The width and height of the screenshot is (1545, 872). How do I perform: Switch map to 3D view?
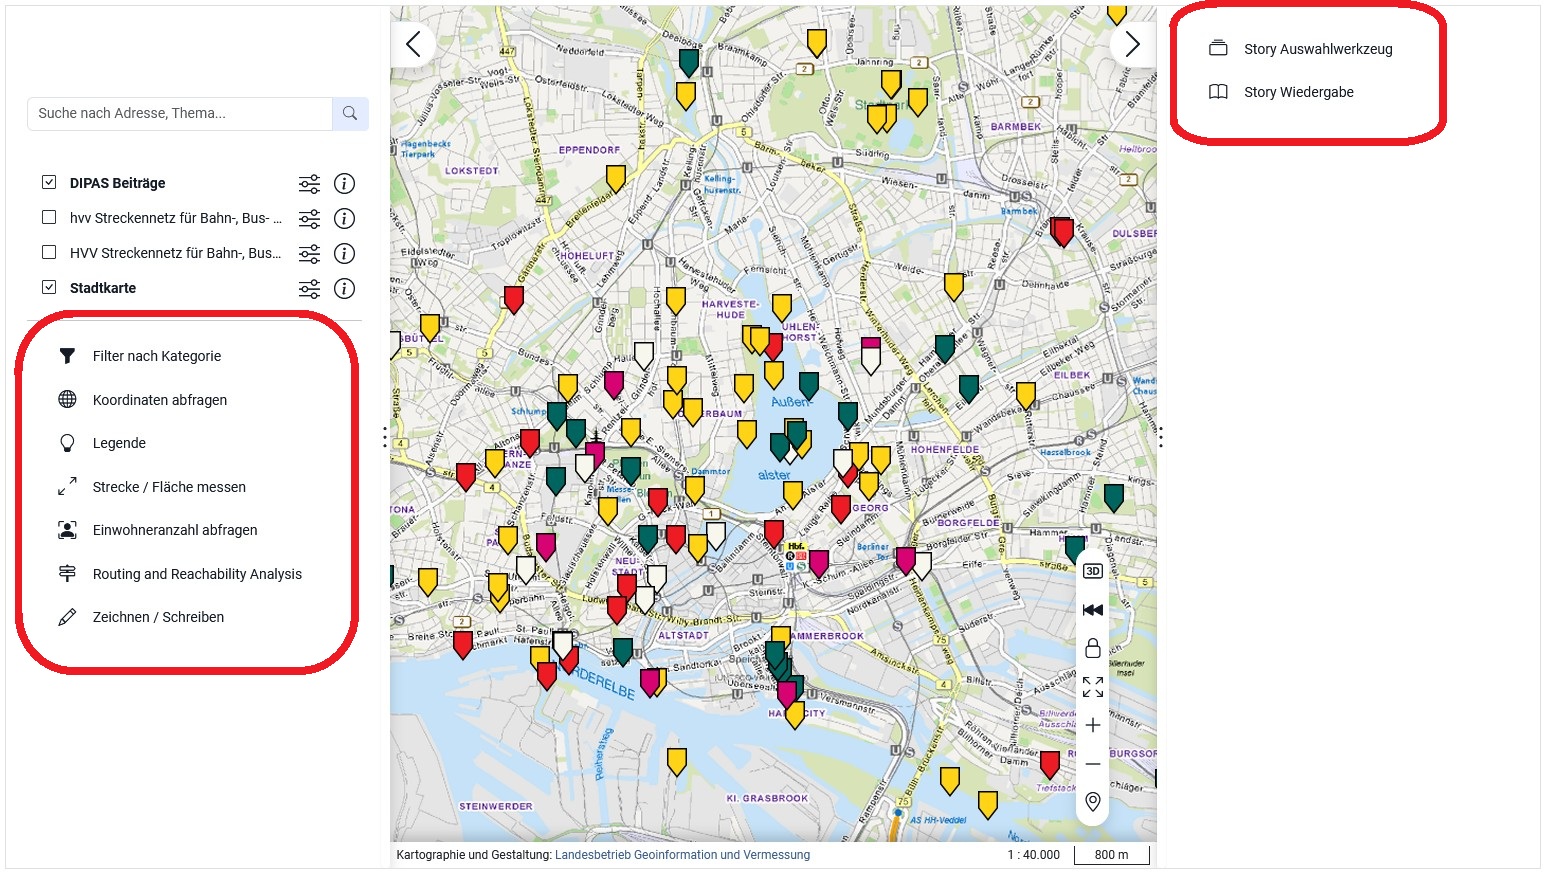[x=1093, y=571]
